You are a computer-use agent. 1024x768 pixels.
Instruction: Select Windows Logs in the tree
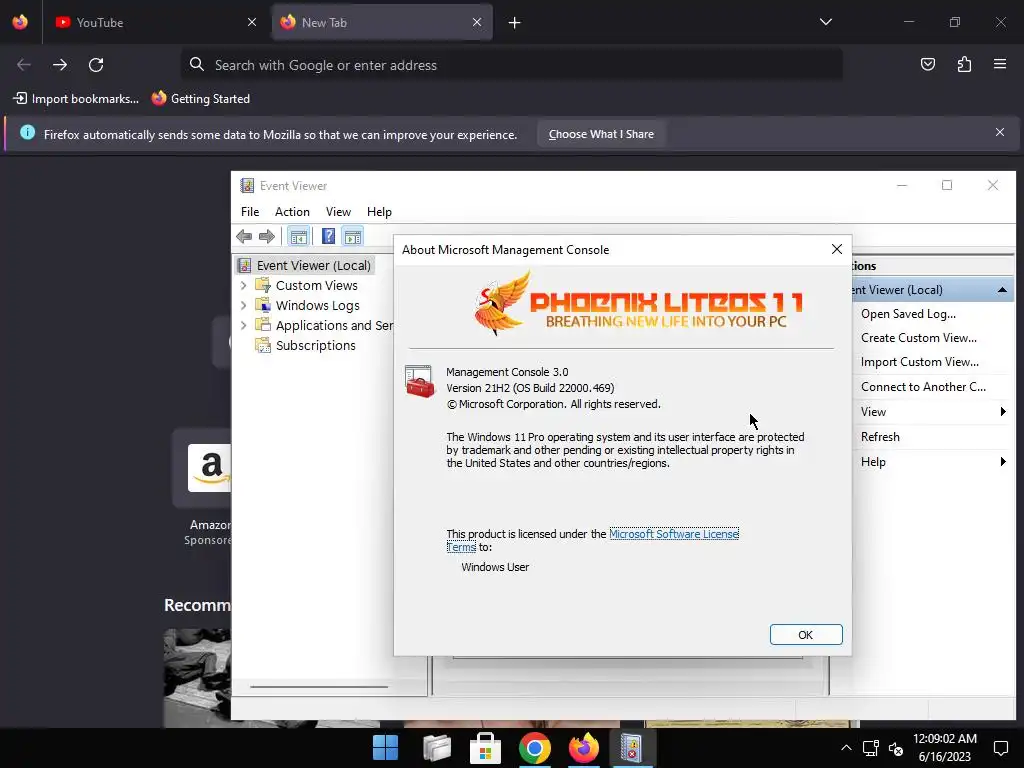[x=317, y=306]
